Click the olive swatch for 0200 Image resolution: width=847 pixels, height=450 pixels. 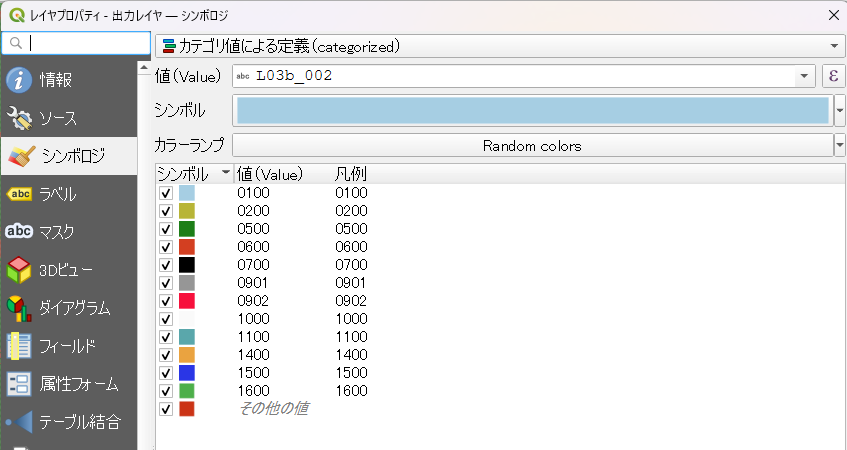click(x=187, y=211)
